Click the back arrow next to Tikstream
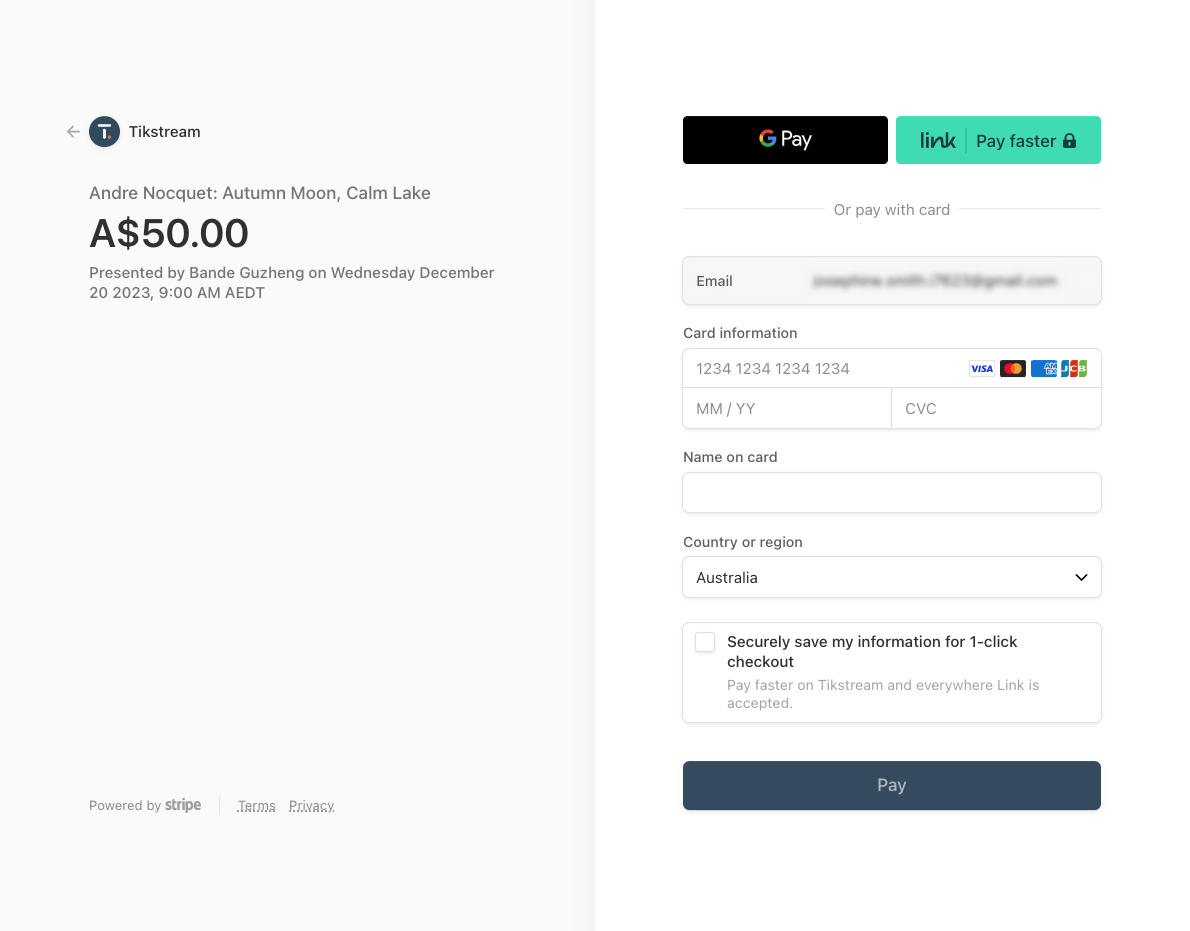Image resolution: width=1190 pixels, height=931 pixels. point(73,132)
